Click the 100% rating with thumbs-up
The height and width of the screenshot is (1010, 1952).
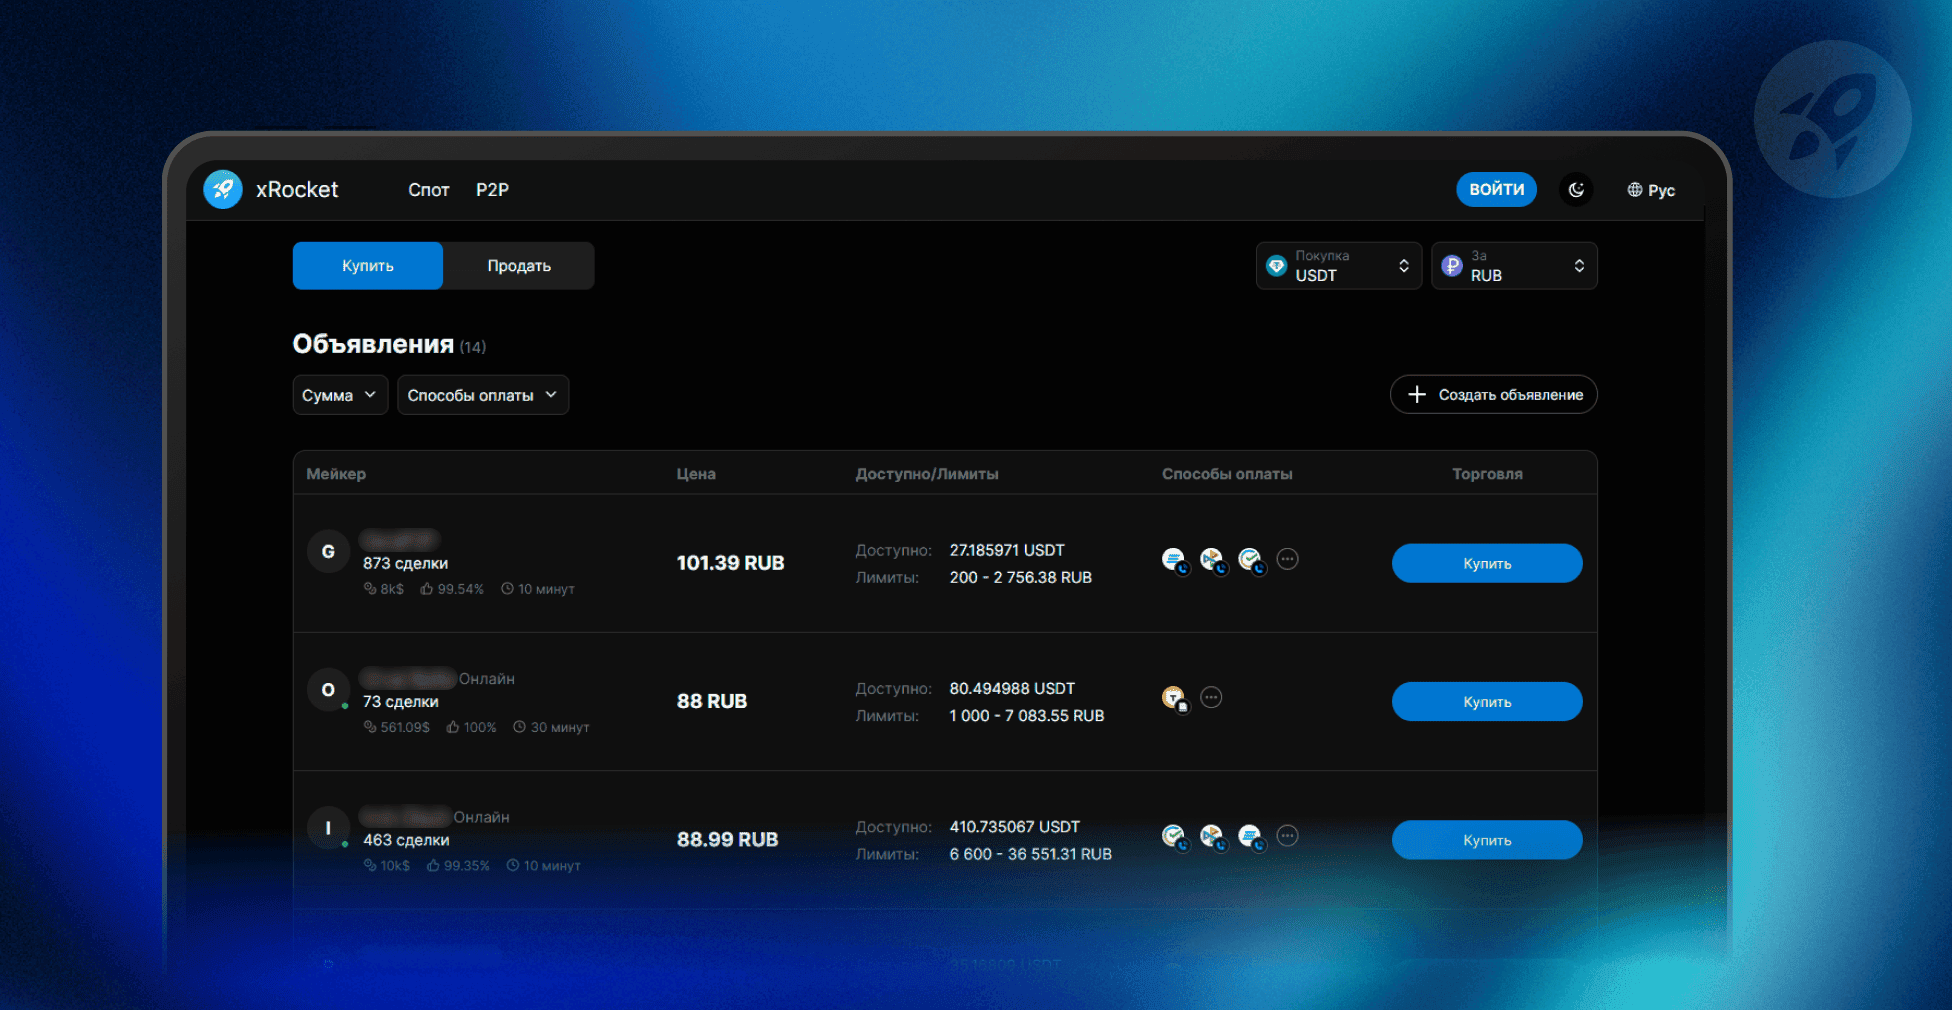471,727
